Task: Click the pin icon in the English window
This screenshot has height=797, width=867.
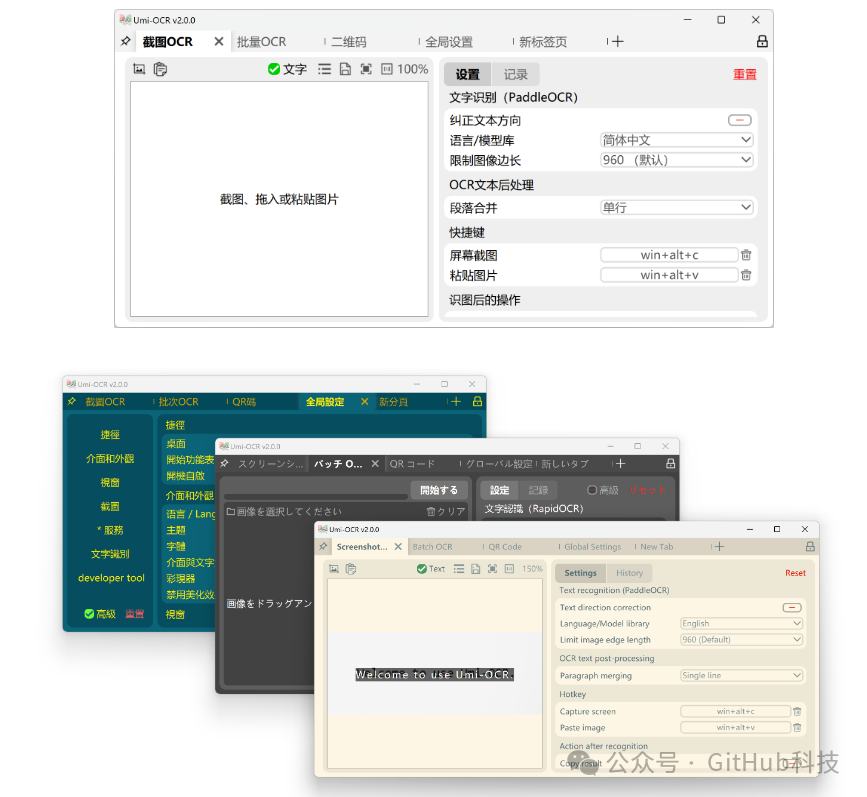Action: (x=323, y=546)
